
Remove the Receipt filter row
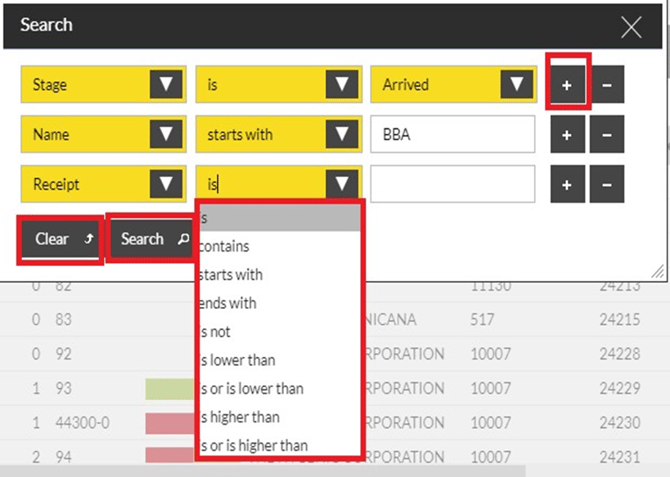[607, 184]
